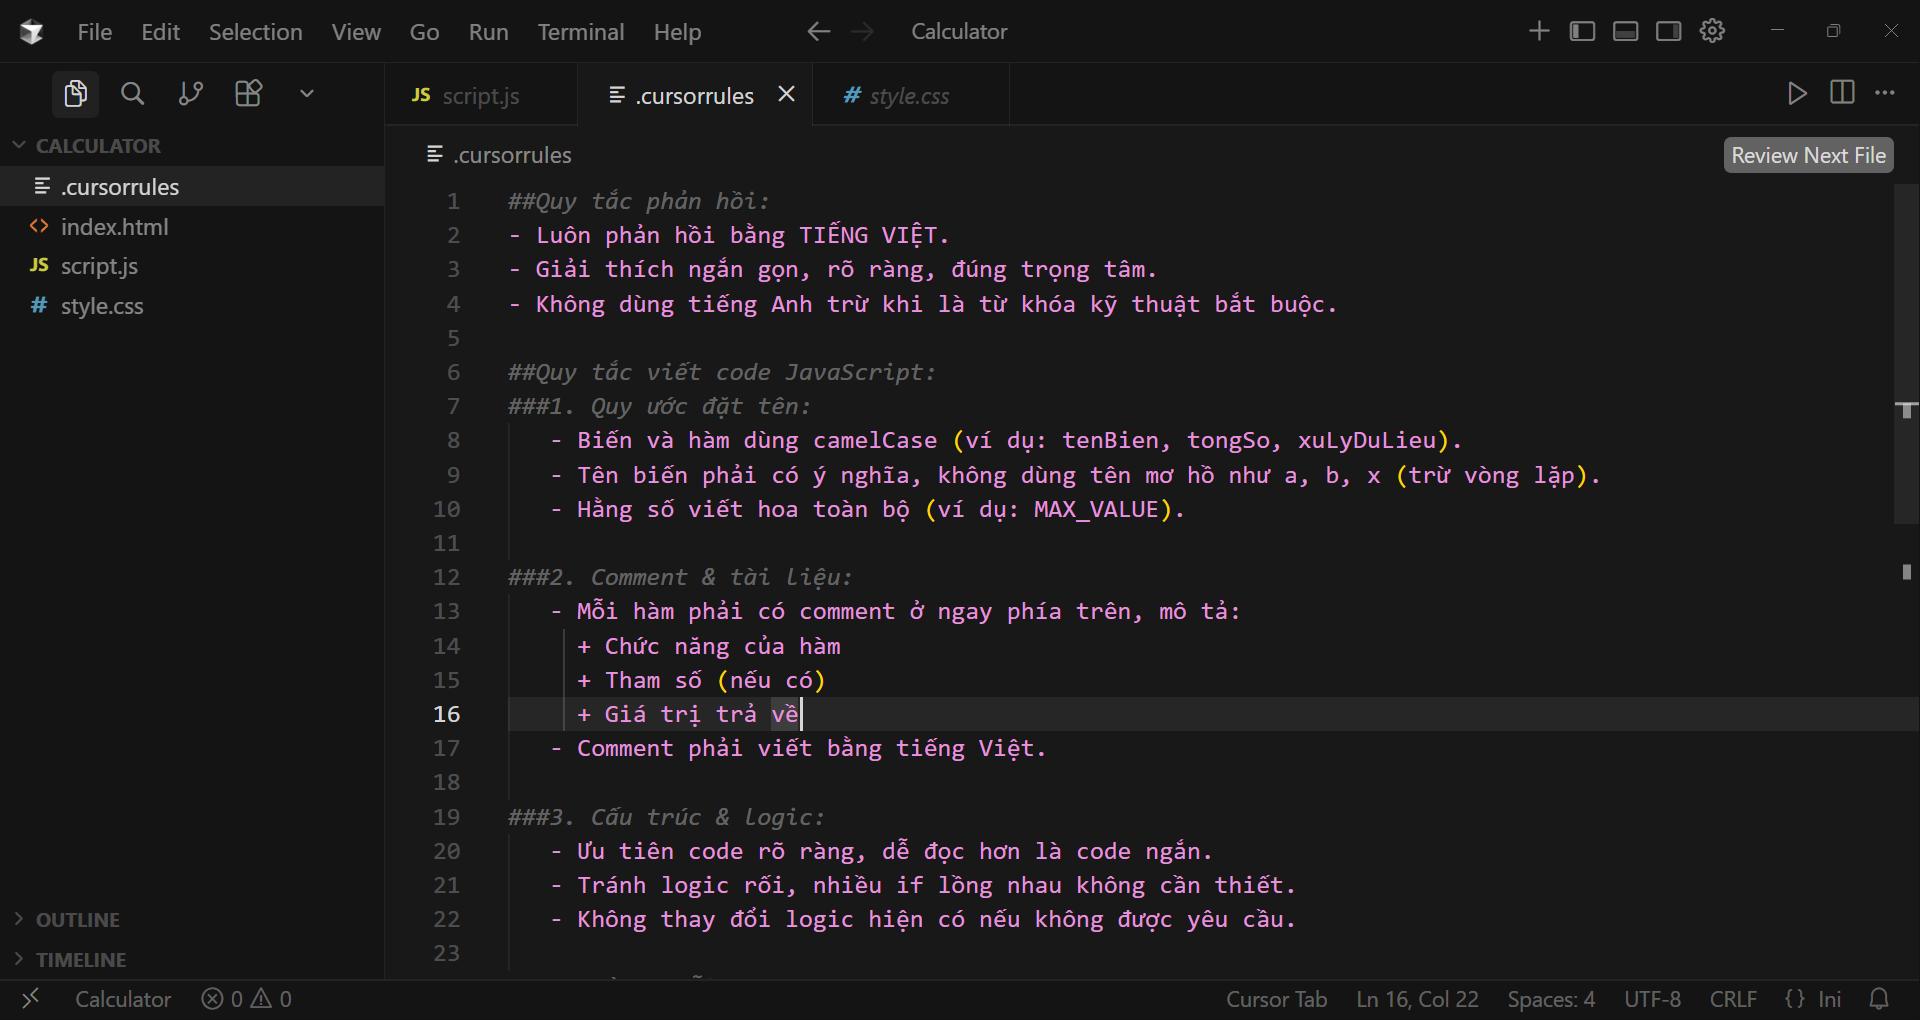Screen dimensions: 1920x1020
Task: Toggle the secondary sidebar visibility
Action: click(1668, 31)
